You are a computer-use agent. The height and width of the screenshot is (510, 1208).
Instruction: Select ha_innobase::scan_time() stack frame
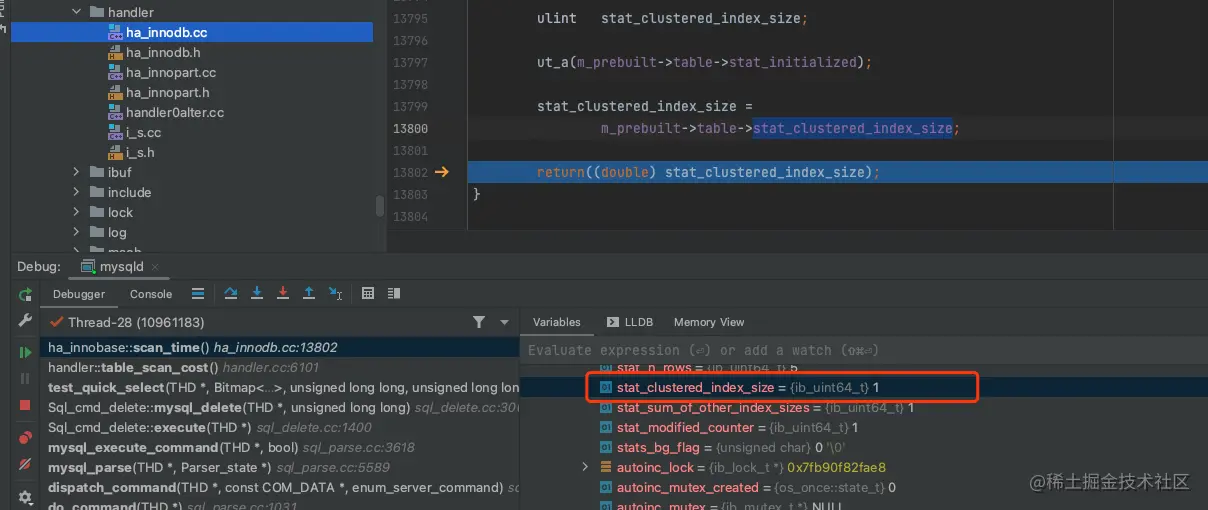pos(279,347)
